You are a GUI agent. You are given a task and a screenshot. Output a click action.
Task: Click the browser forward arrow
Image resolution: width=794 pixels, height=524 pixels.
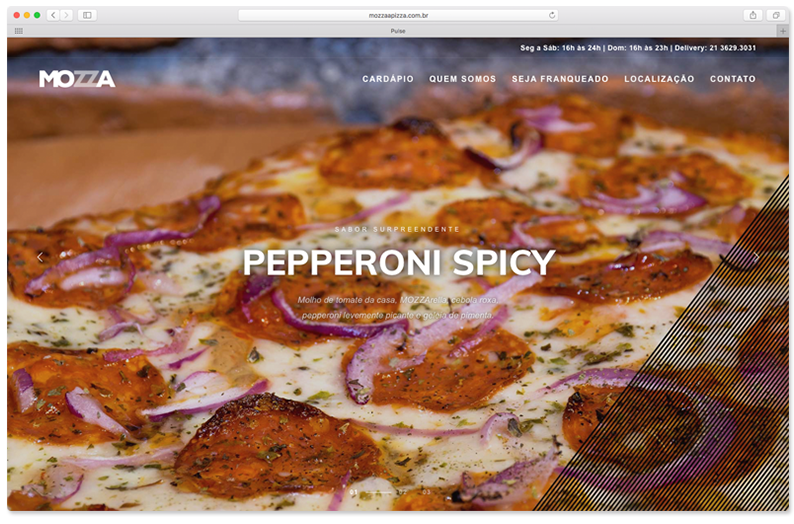pos(66,15)
